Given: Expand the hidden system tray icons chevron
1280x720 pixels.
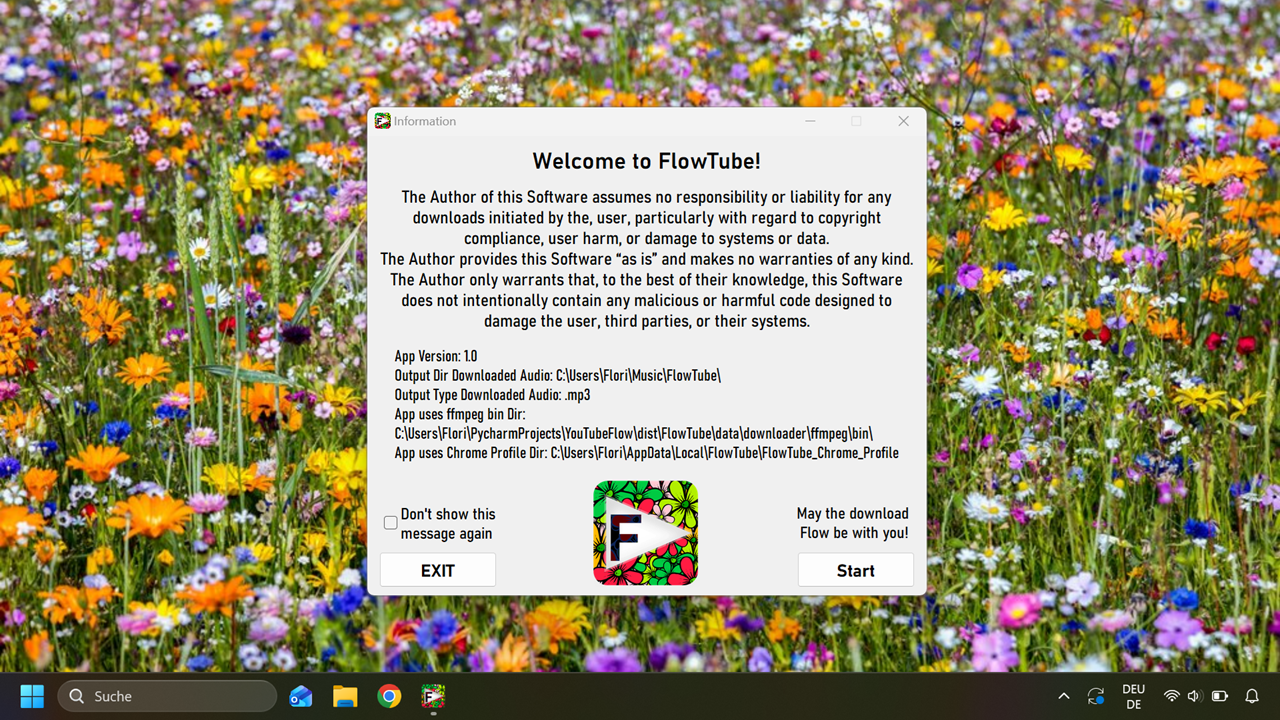Looking at the screenshot, I should pyautogui.click(x=1064, y=696).
